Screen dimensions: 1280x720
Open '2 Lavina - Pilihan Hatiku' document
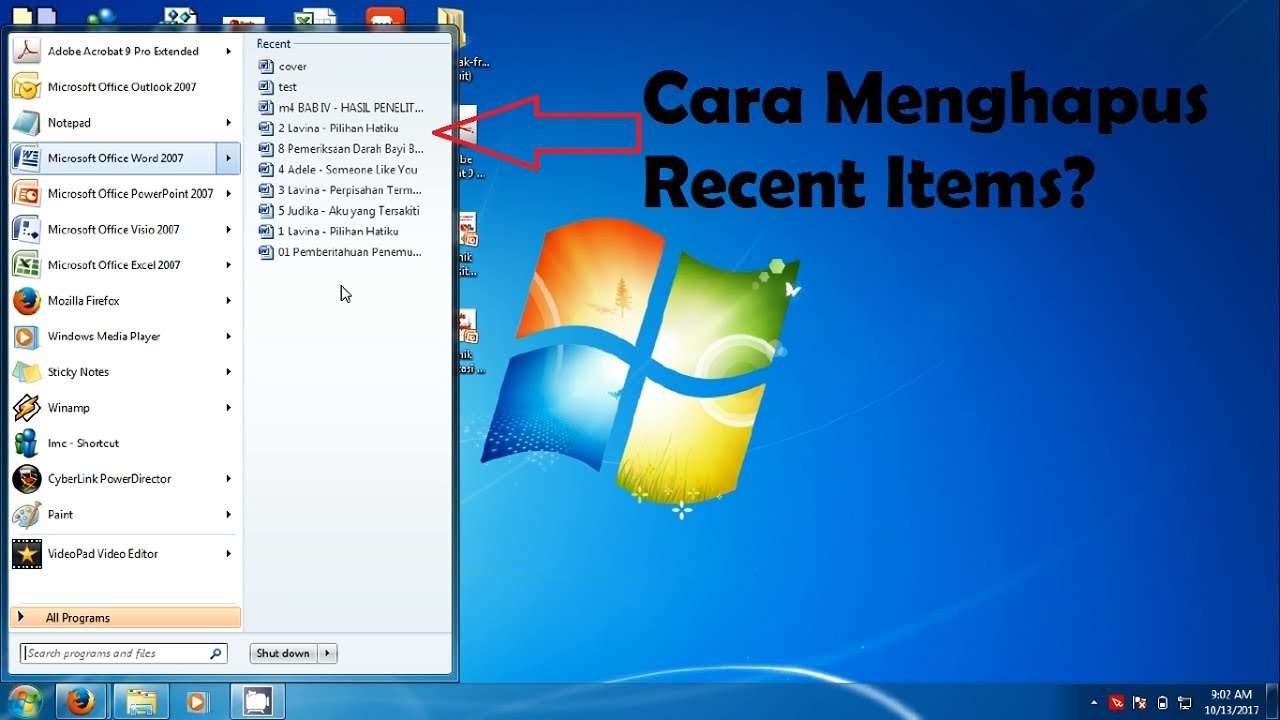point(329,128)
